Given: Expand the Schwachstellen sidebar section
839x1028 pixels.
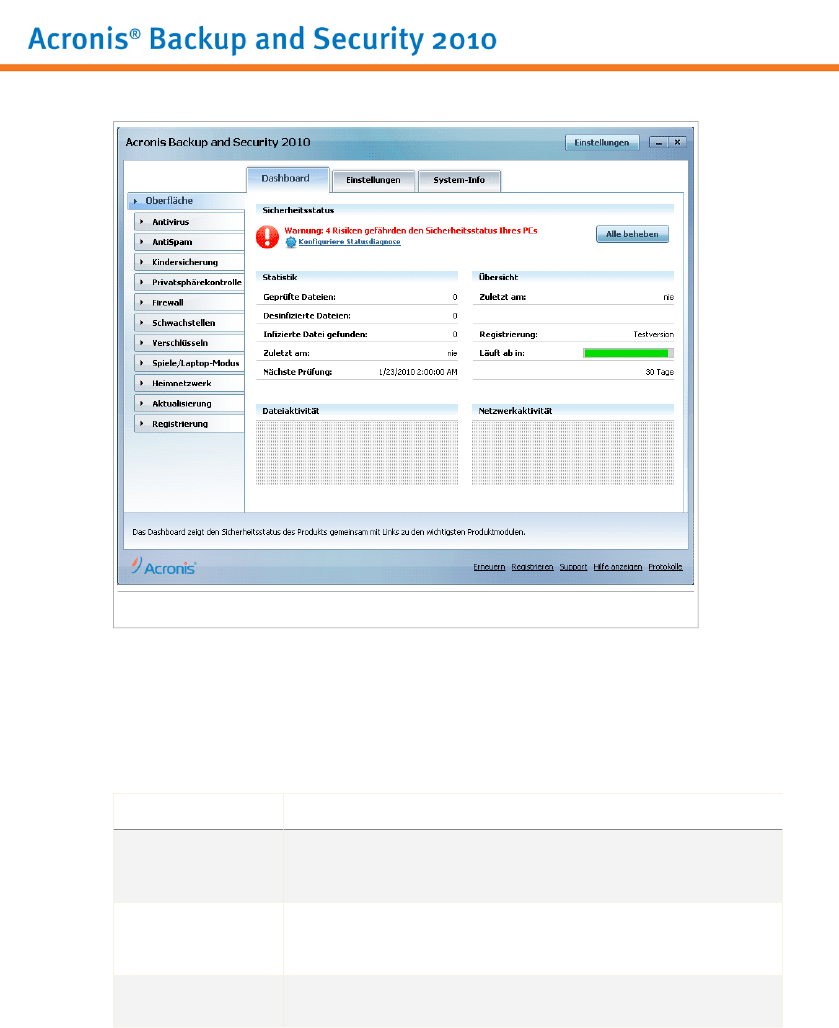Looking at the screenshot, I should point(189,323).
